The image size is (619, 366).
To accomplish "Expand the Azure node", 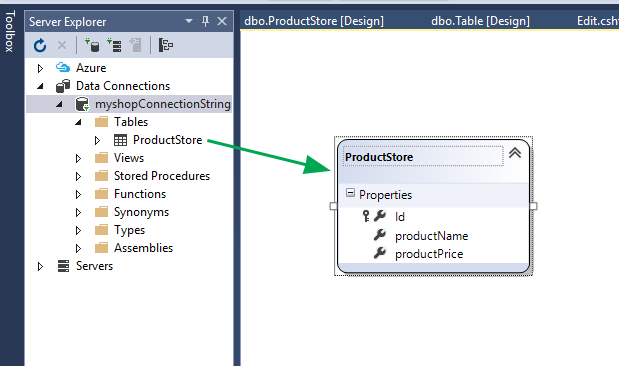I will coord(40,68).
